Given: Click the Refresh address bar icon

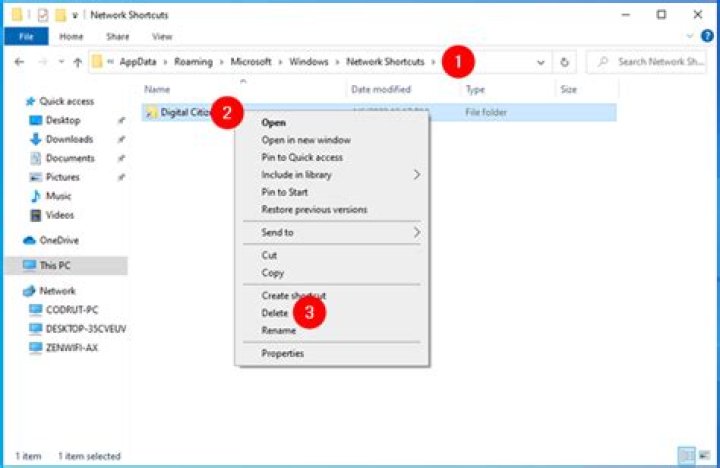Looking at the screenshot, I should click(x=565, y=62).
